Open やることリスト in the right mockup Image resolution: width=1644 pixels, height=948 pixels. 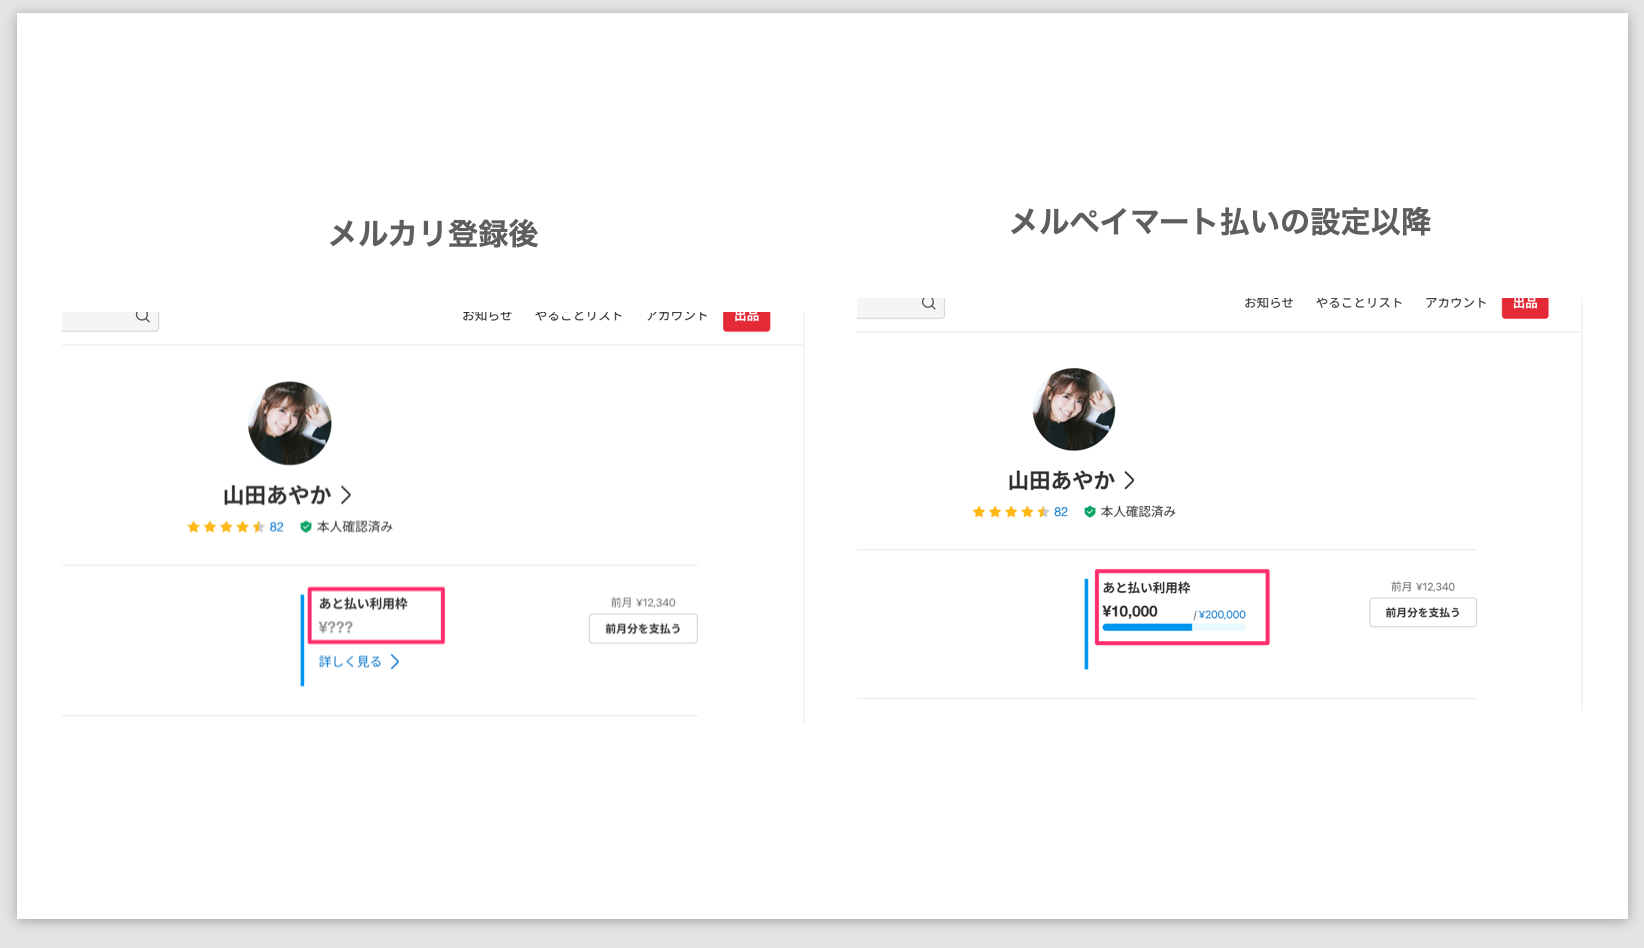(1360, 303)
